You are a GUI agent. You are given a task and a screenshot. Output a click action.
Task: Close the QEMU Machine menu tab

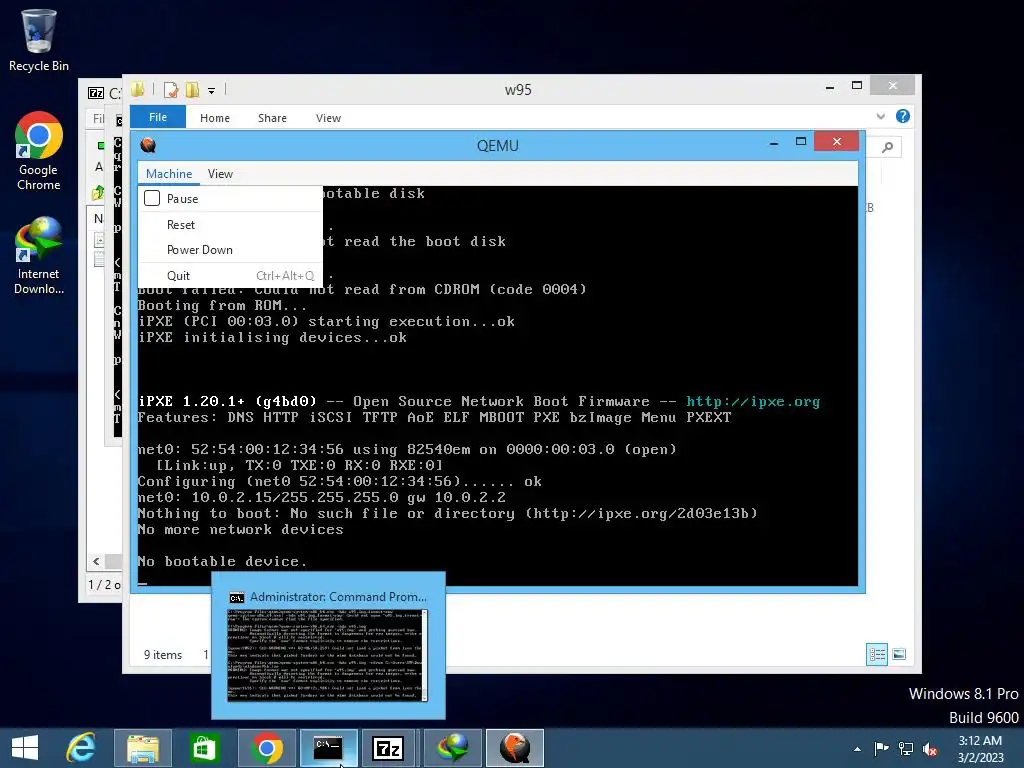(168, 174)
